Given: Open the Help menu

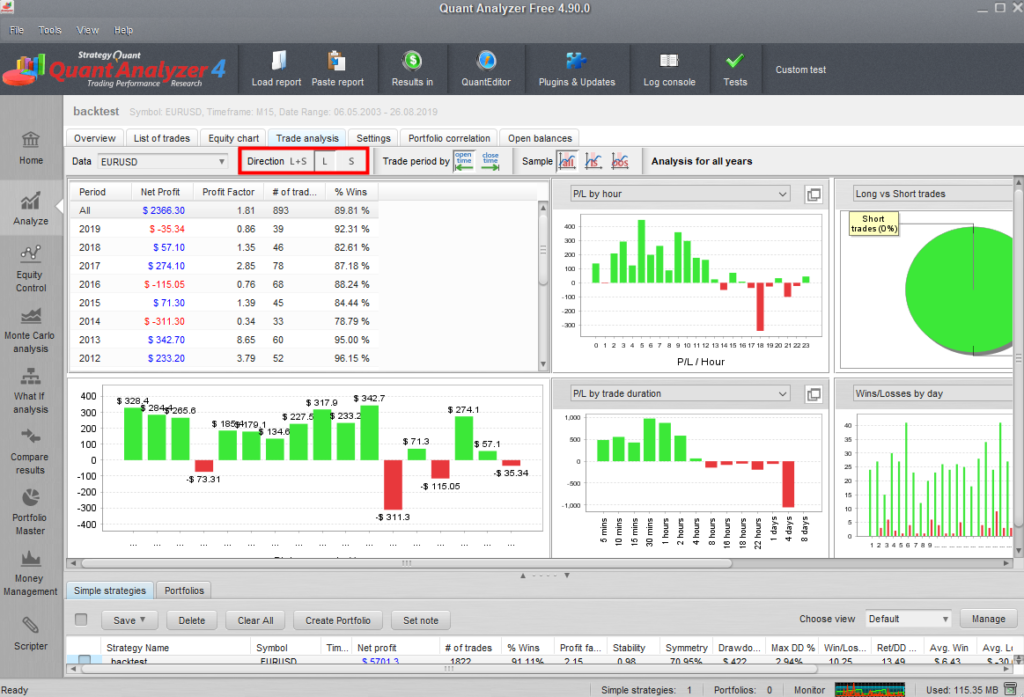Looking at the screenshot, I should point(123,30).
